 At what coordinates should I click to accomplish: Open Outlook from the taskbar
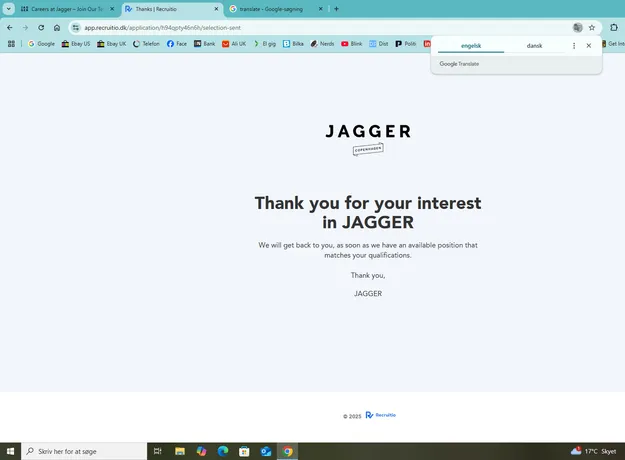[x=266, y=451]
